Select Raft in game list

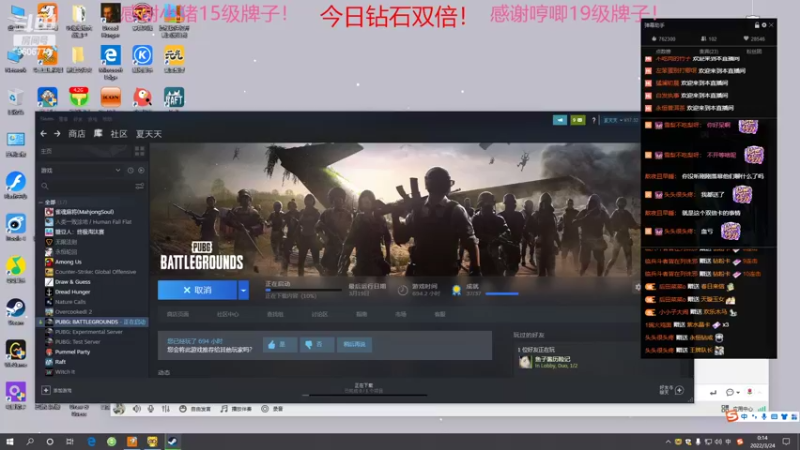click(x=60, y=362)
